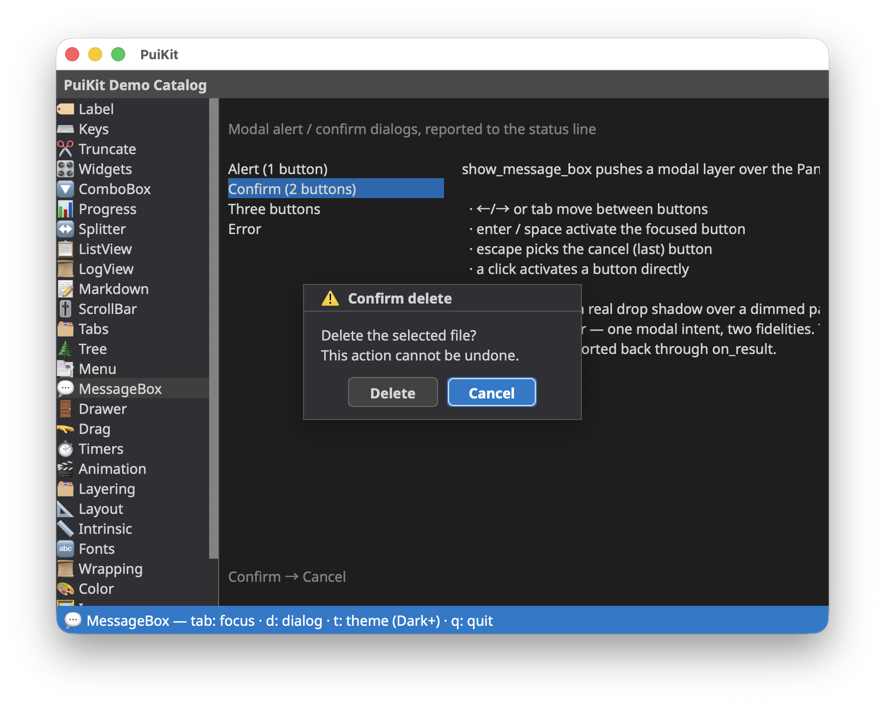The height and width of the screenshot is (708, 885).
Task: Click the straight ruler icon beside Intrinsic
Action: tap(65, 529)
